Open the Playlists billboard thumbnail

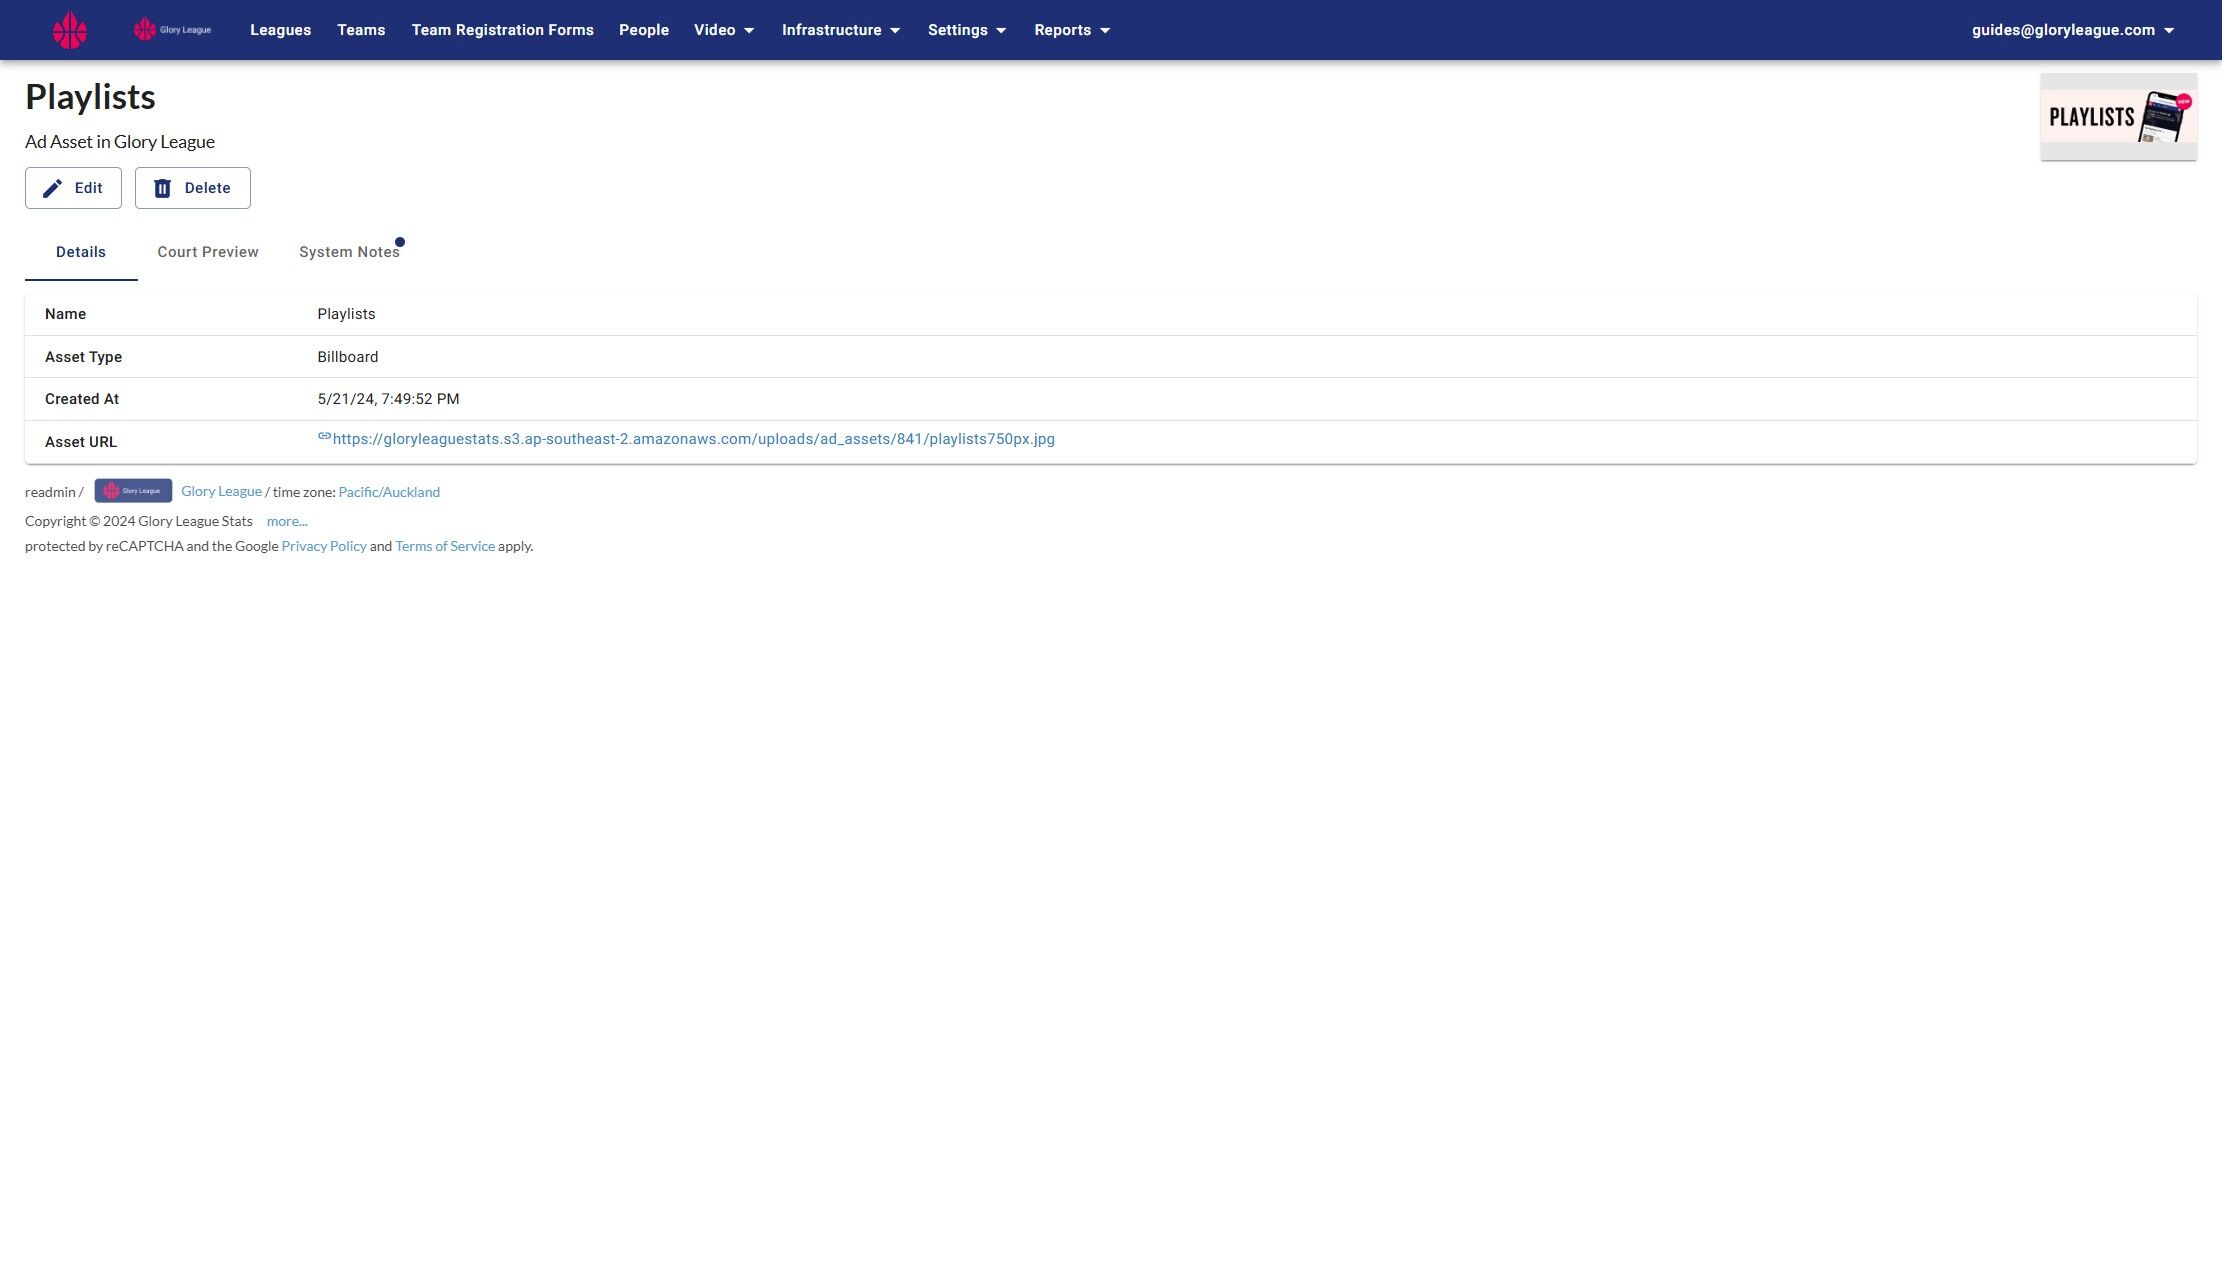pos(2118,117)
